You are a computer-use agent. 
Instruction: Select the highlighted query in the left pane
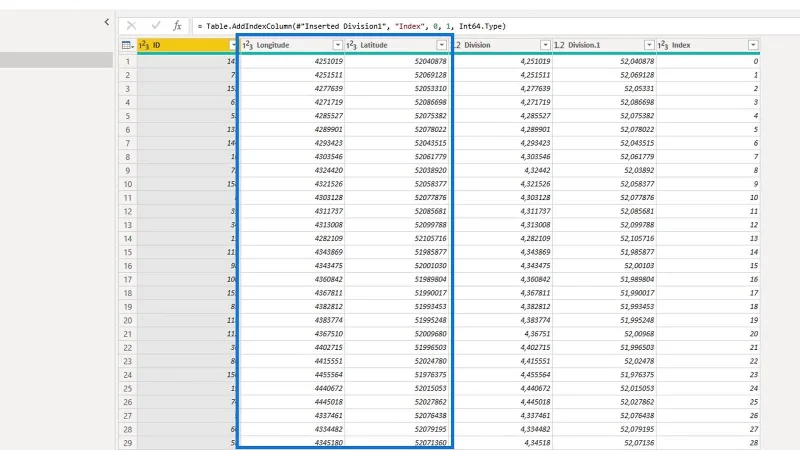(56, 60)
